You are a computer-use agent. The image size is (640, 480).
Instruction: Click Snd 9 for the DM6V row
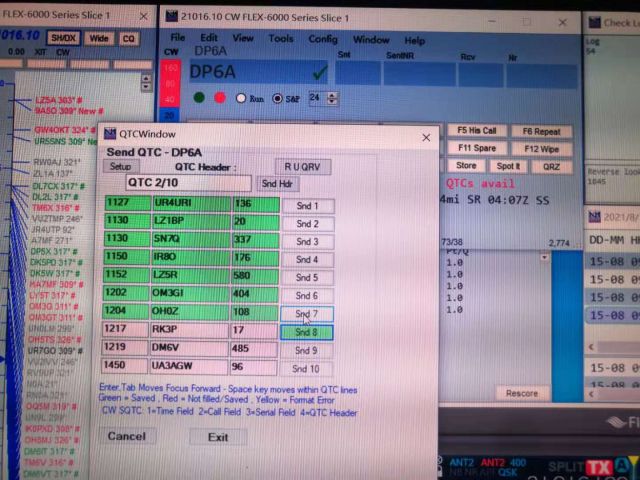(306, 350)
